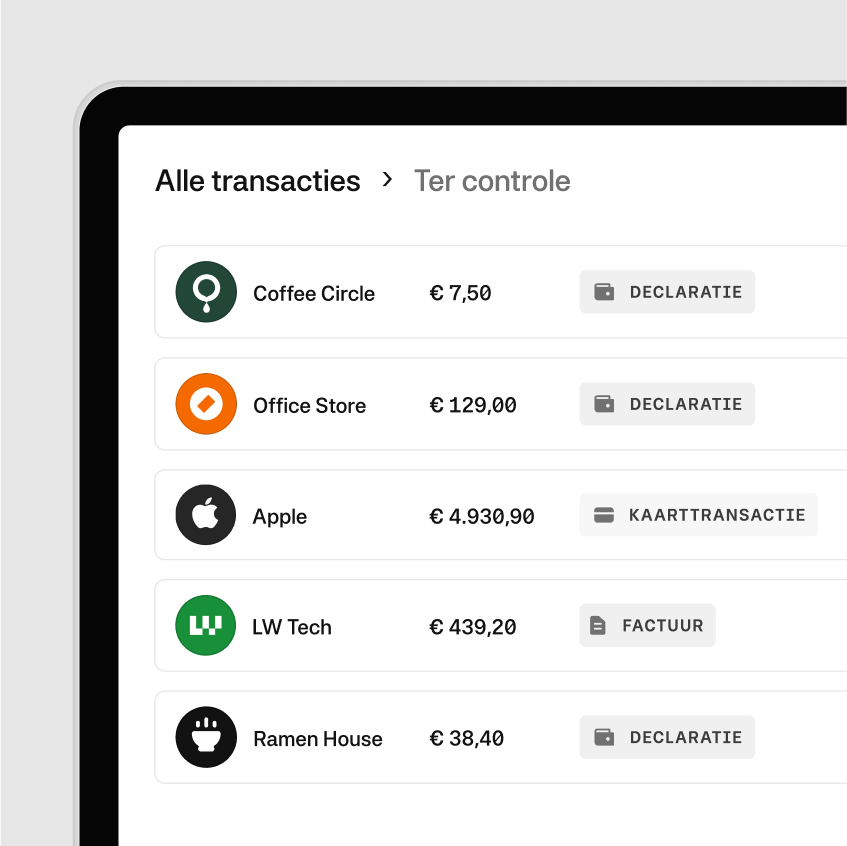Click the FACTUUR label on LW Tech row

click(x=663, y=626)
